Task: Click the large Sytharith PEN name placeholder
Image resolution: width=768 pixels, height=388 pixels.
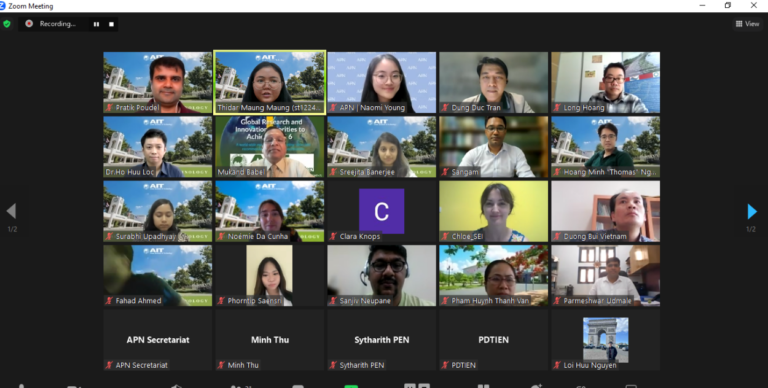Action: pyautogui.click(x=382, y=340)
